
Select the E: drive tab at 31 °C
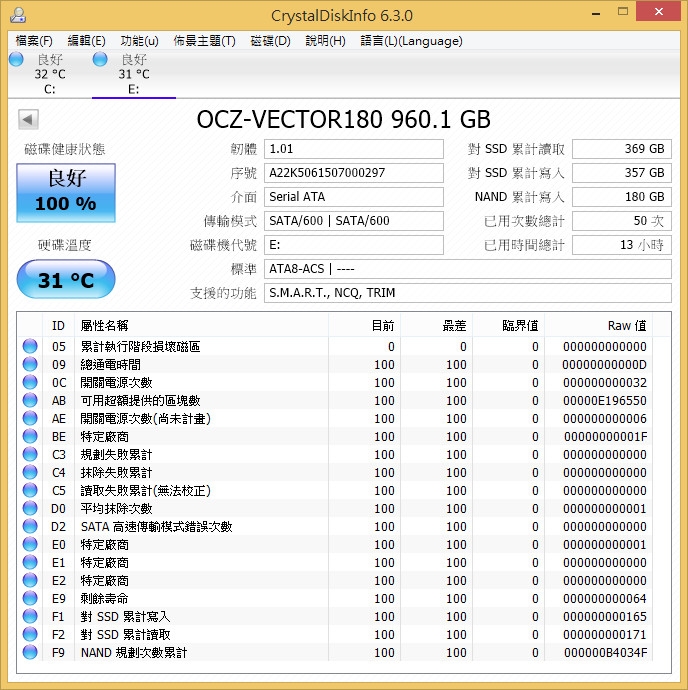click(x=134, y=74)
